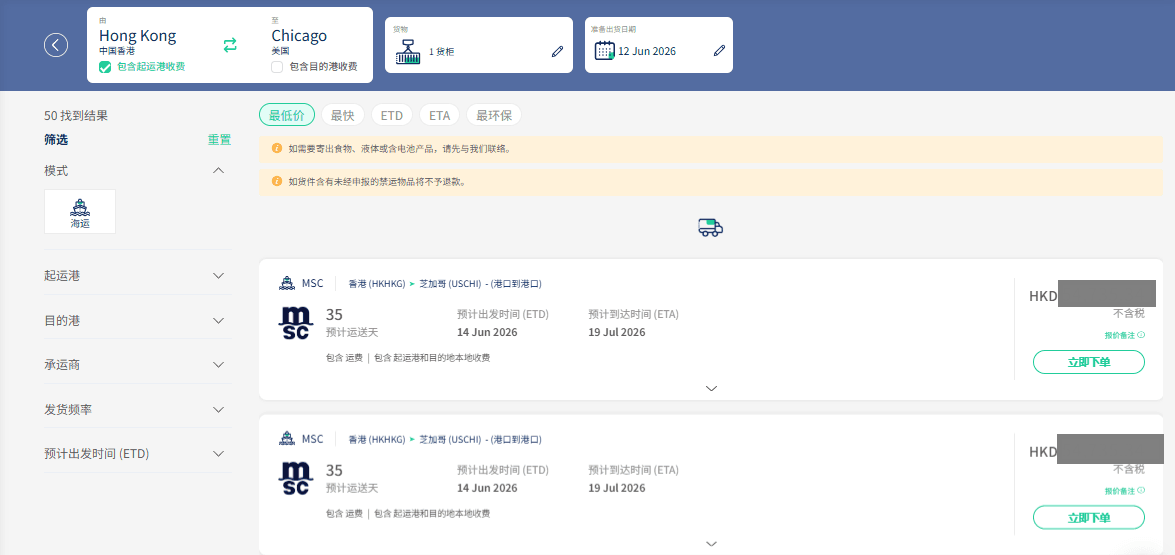Expand the 目的港 filter
The width and height of the screenshot is (1175, 555).
[218, 321]
